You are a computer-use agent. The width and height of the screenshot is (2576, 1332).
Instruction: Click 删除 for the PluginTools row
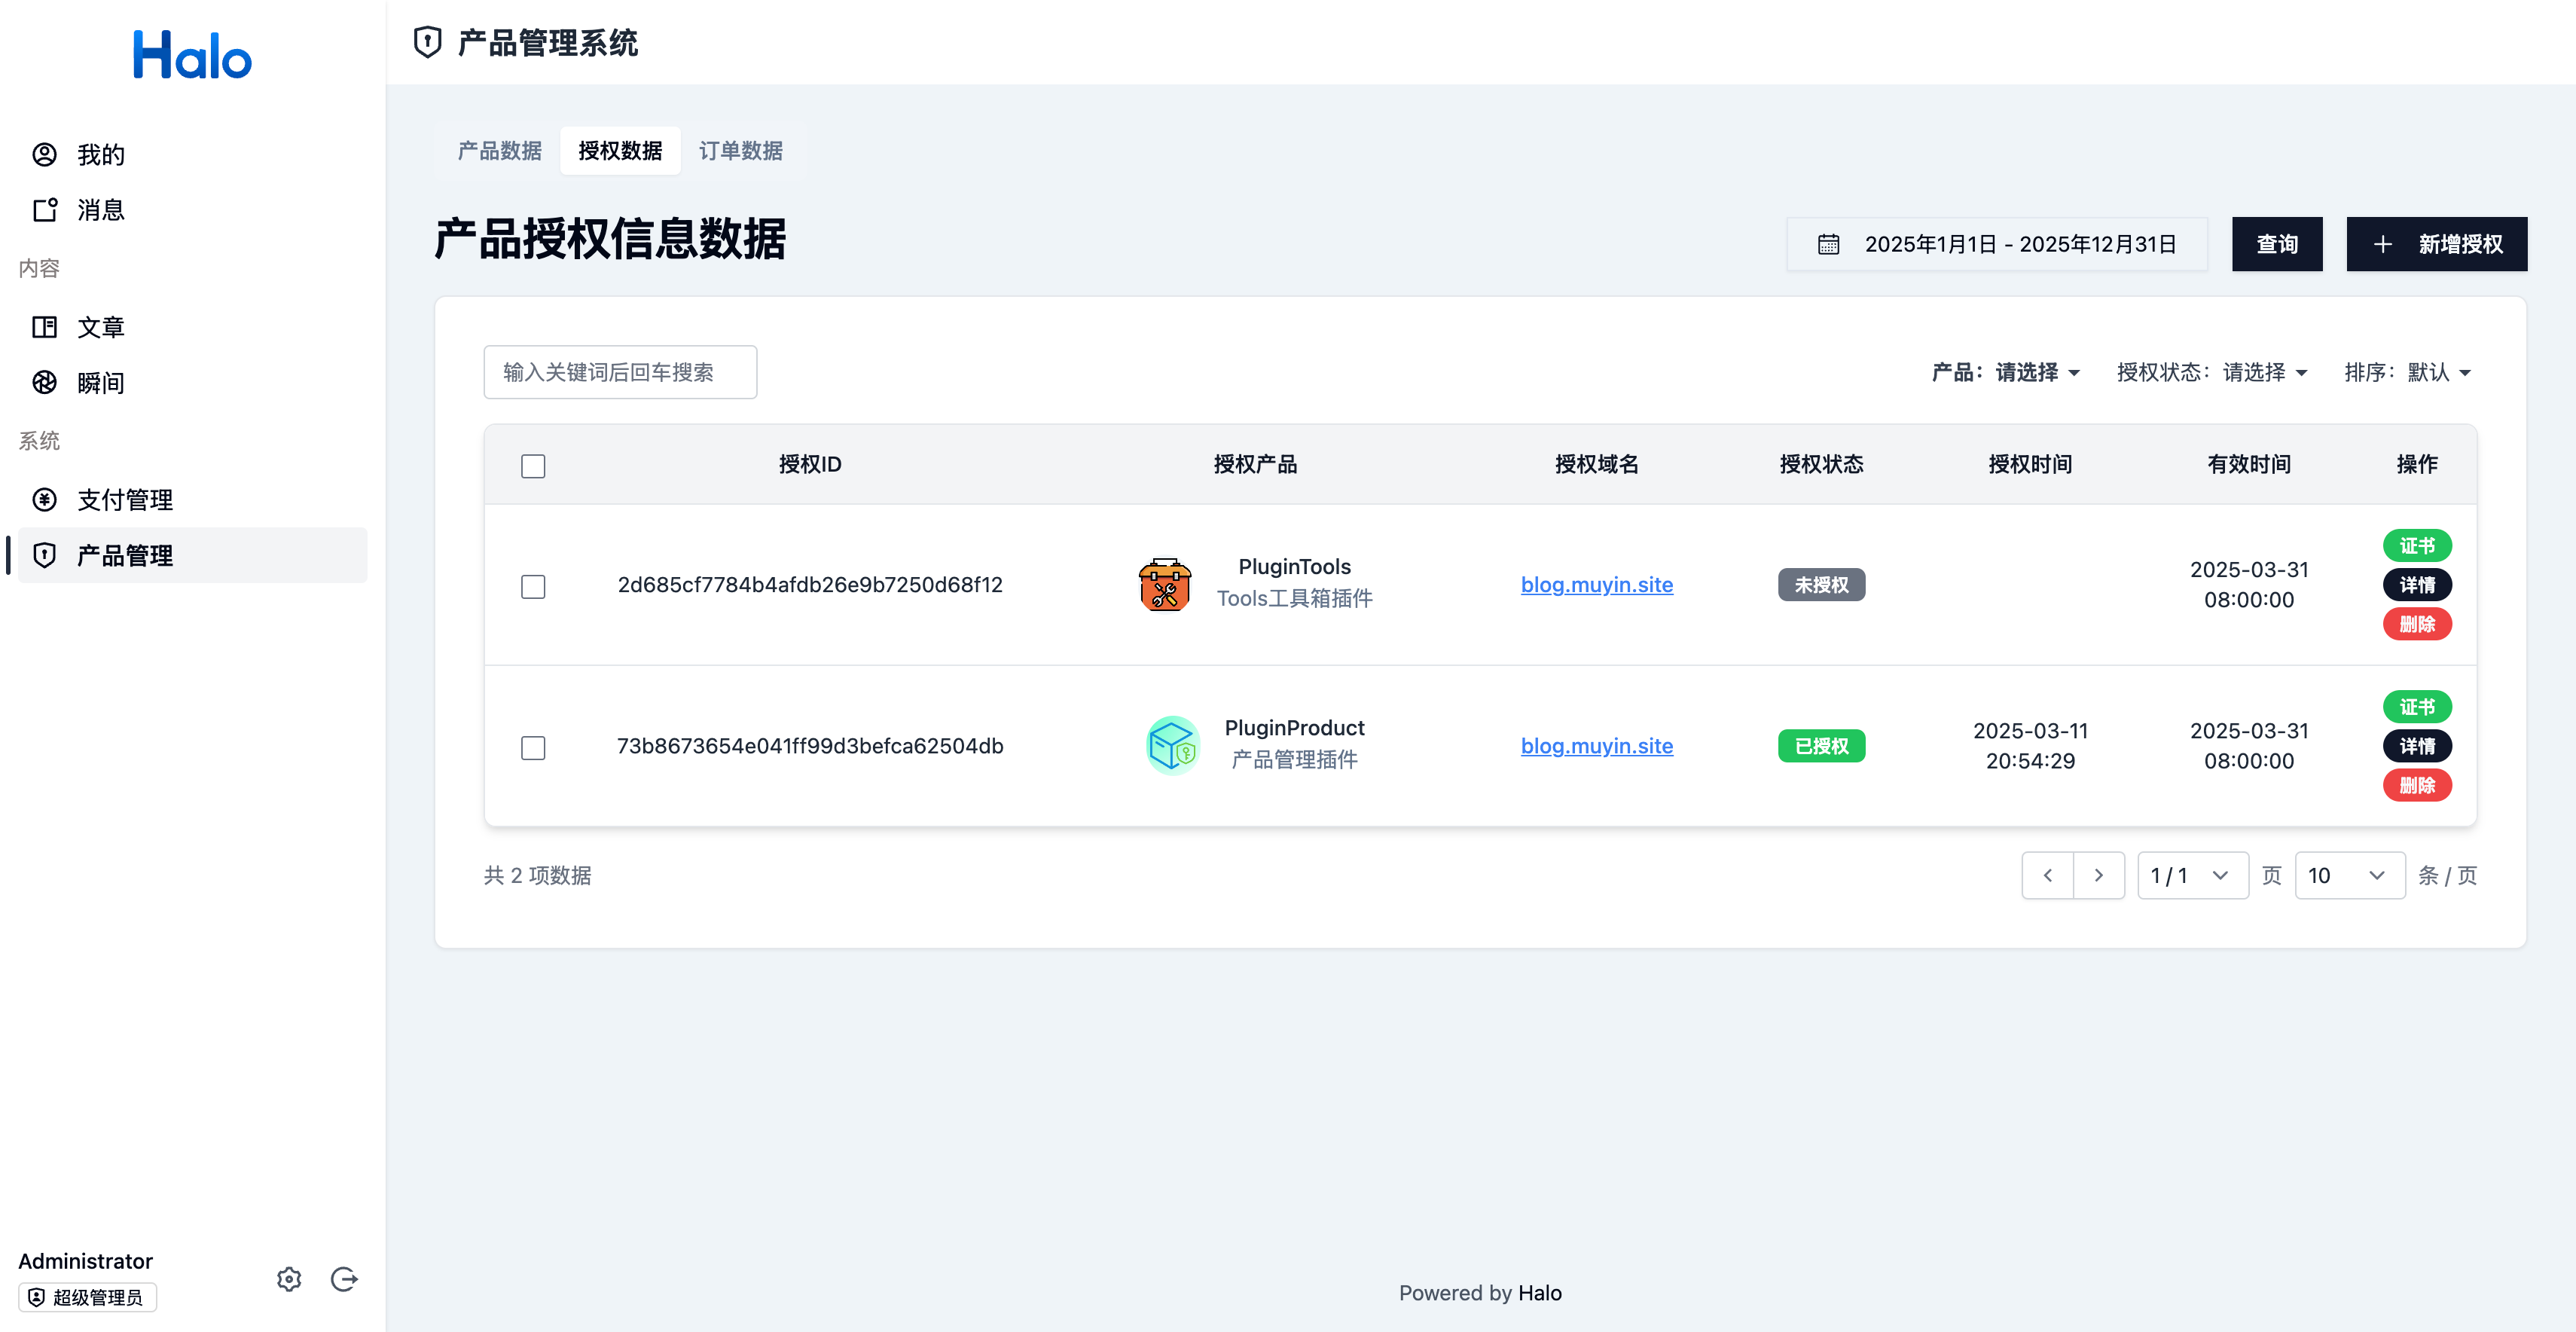[2416, 624]
